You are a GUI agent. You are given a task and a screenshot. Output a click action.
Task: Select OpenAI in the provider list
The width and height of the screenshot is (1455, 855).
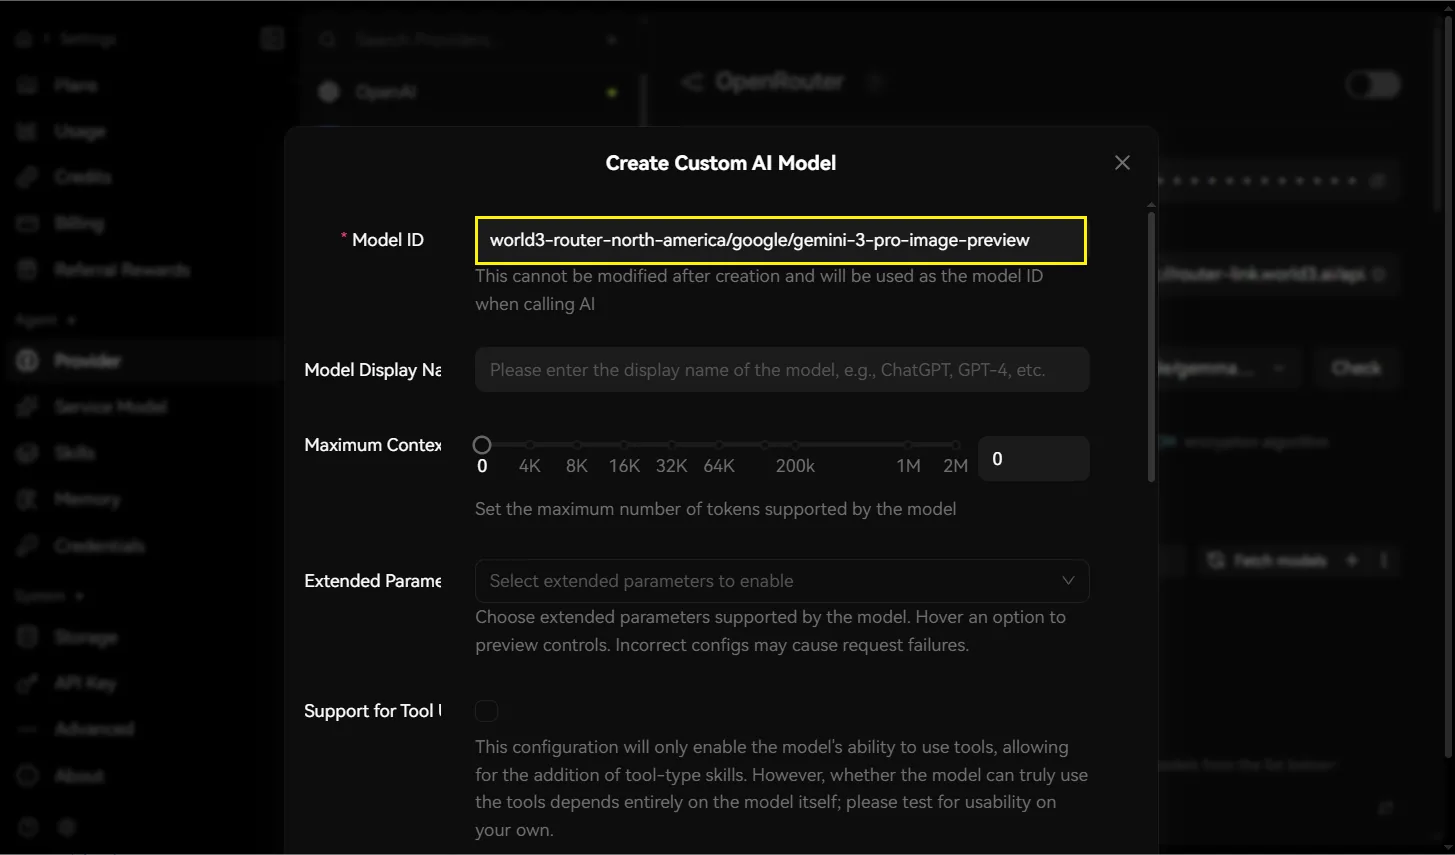pos(468,92)
